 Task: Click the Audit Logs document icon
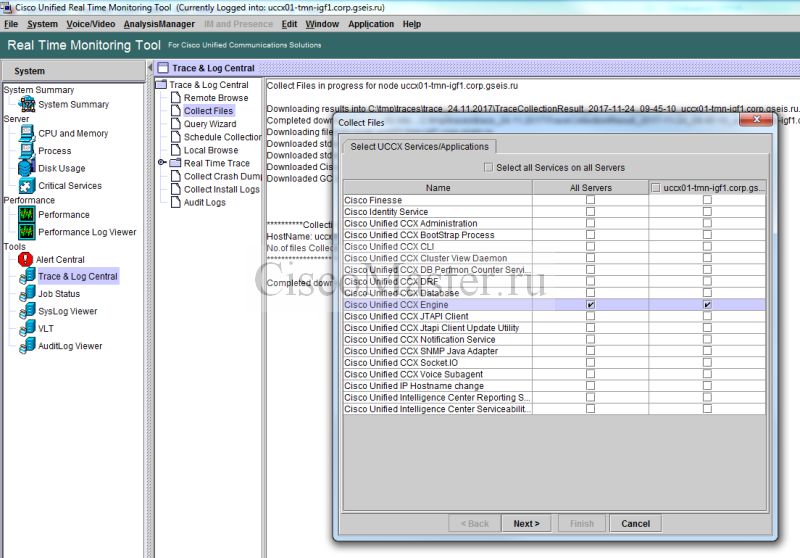pos(176,202)
